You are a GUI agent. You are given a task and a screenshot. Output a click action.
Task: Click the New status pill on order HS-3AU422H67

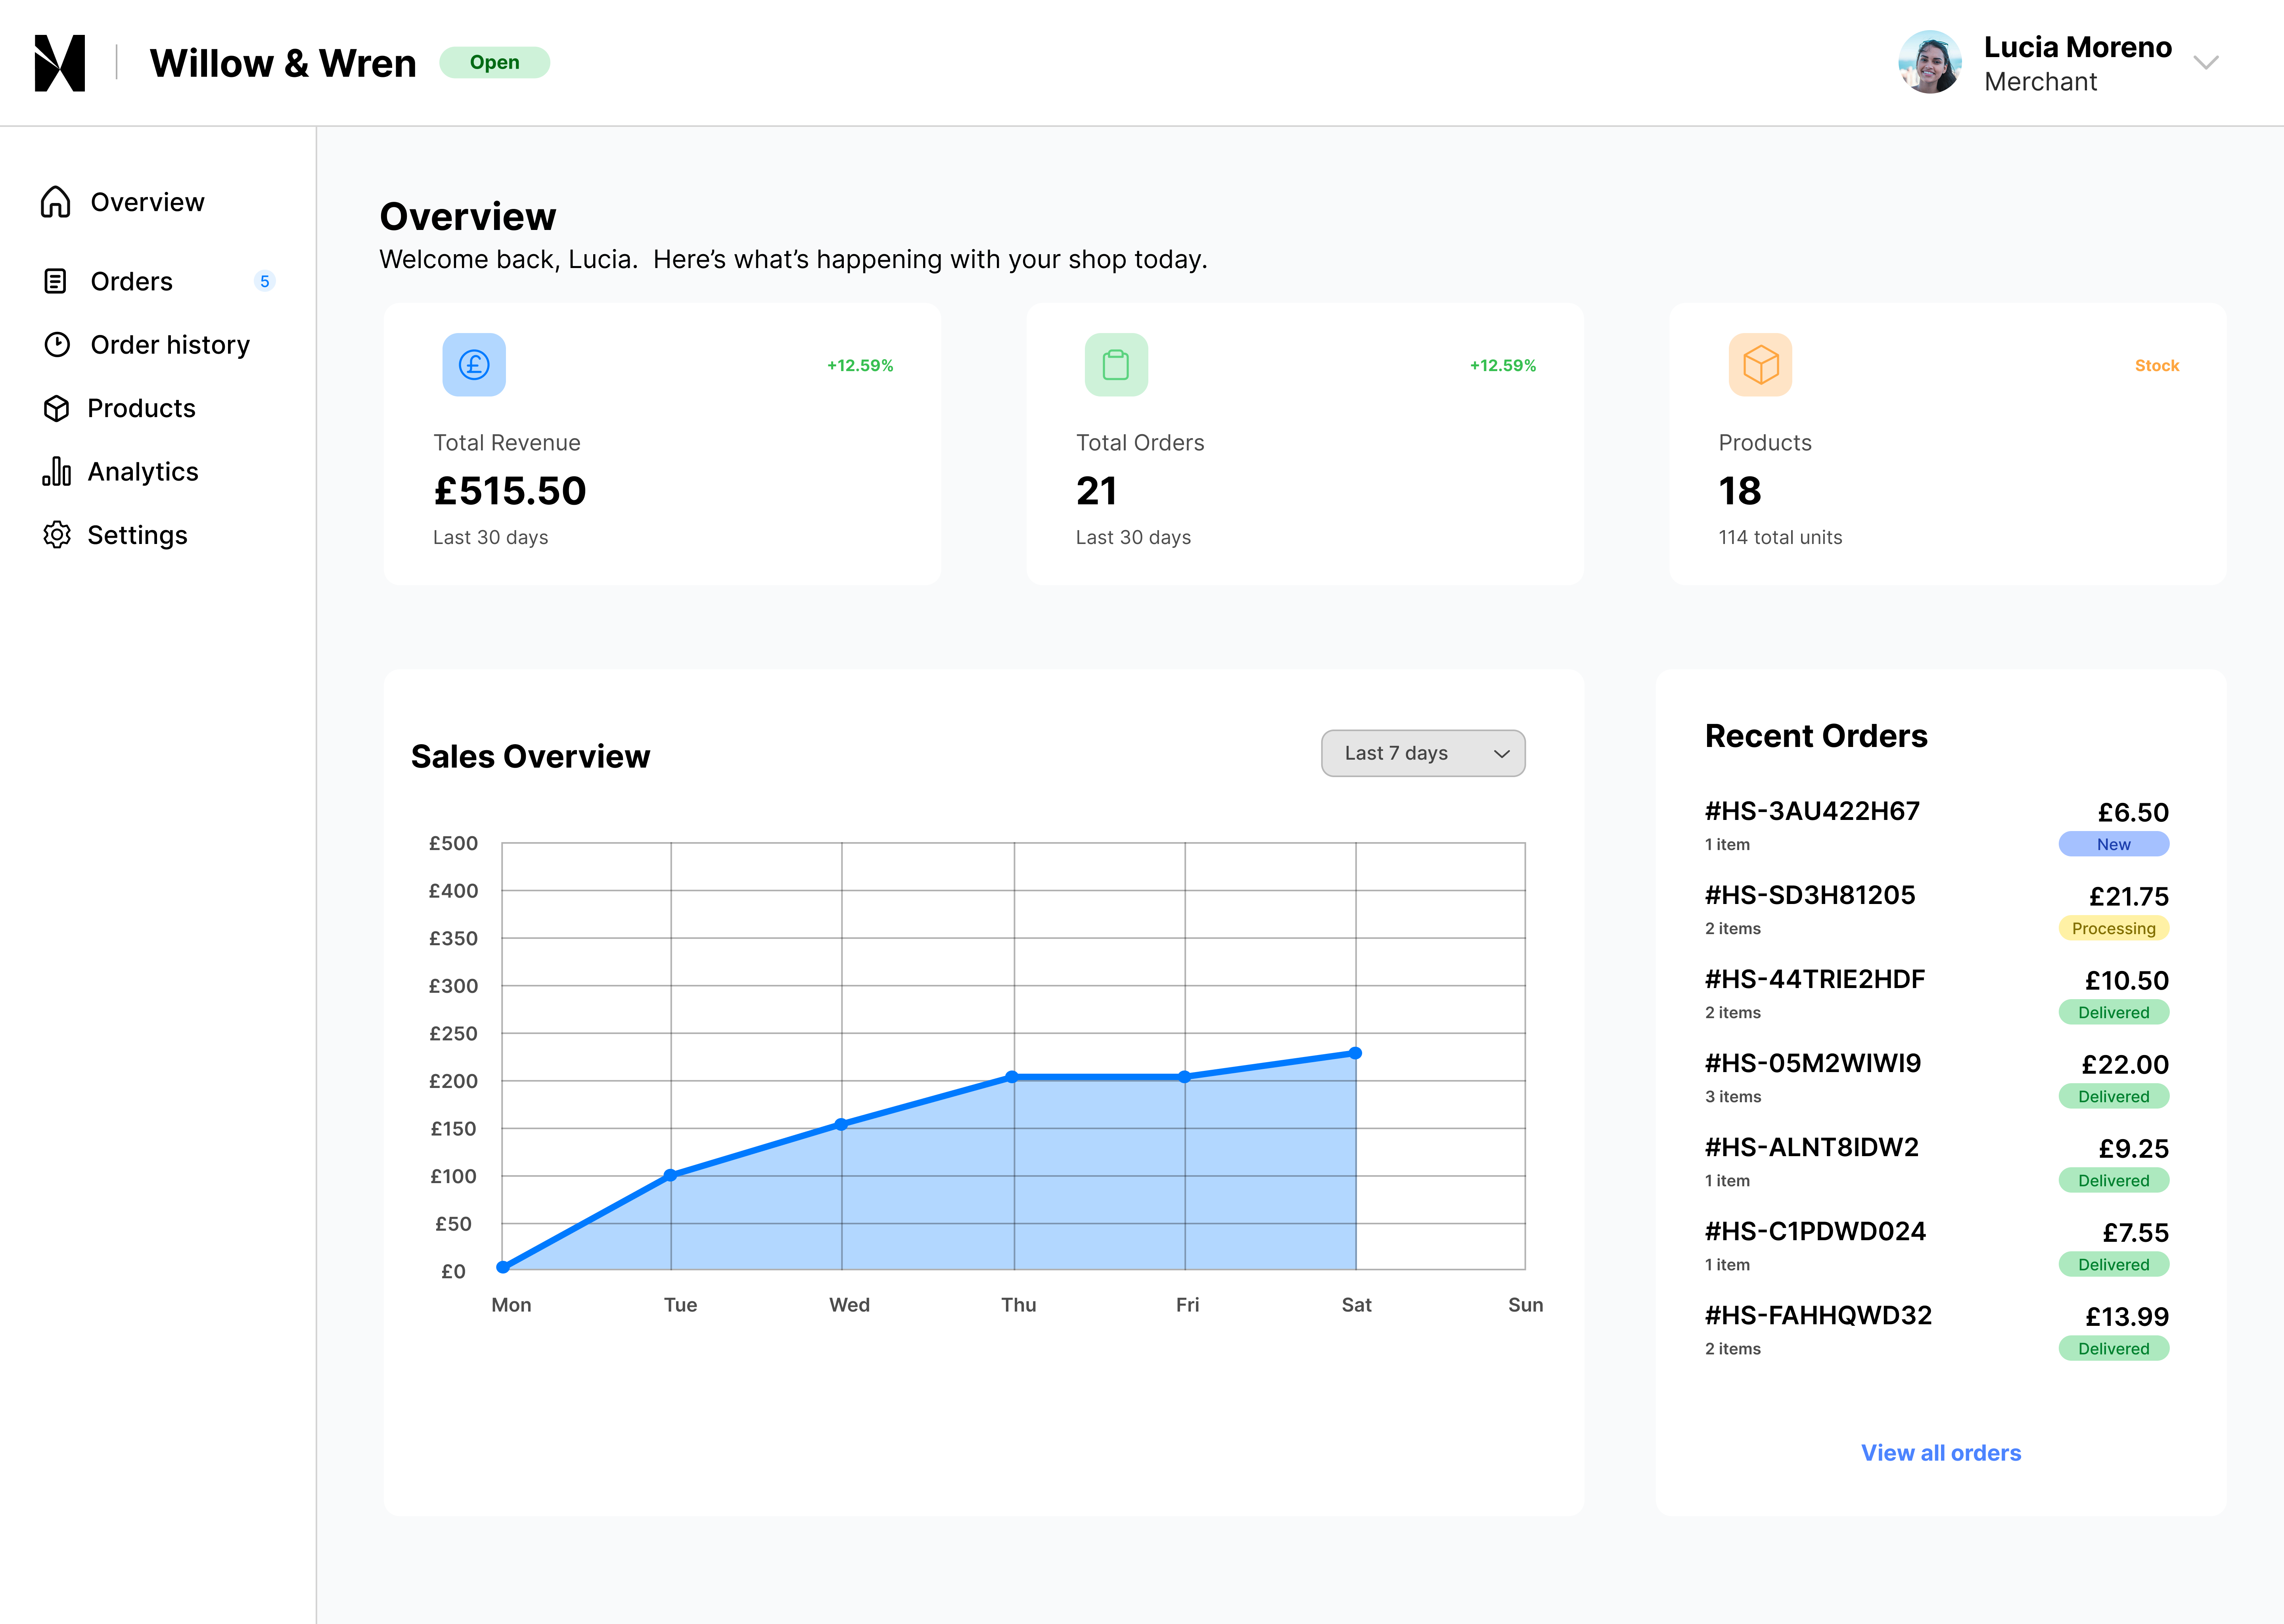pos(2113,844)
